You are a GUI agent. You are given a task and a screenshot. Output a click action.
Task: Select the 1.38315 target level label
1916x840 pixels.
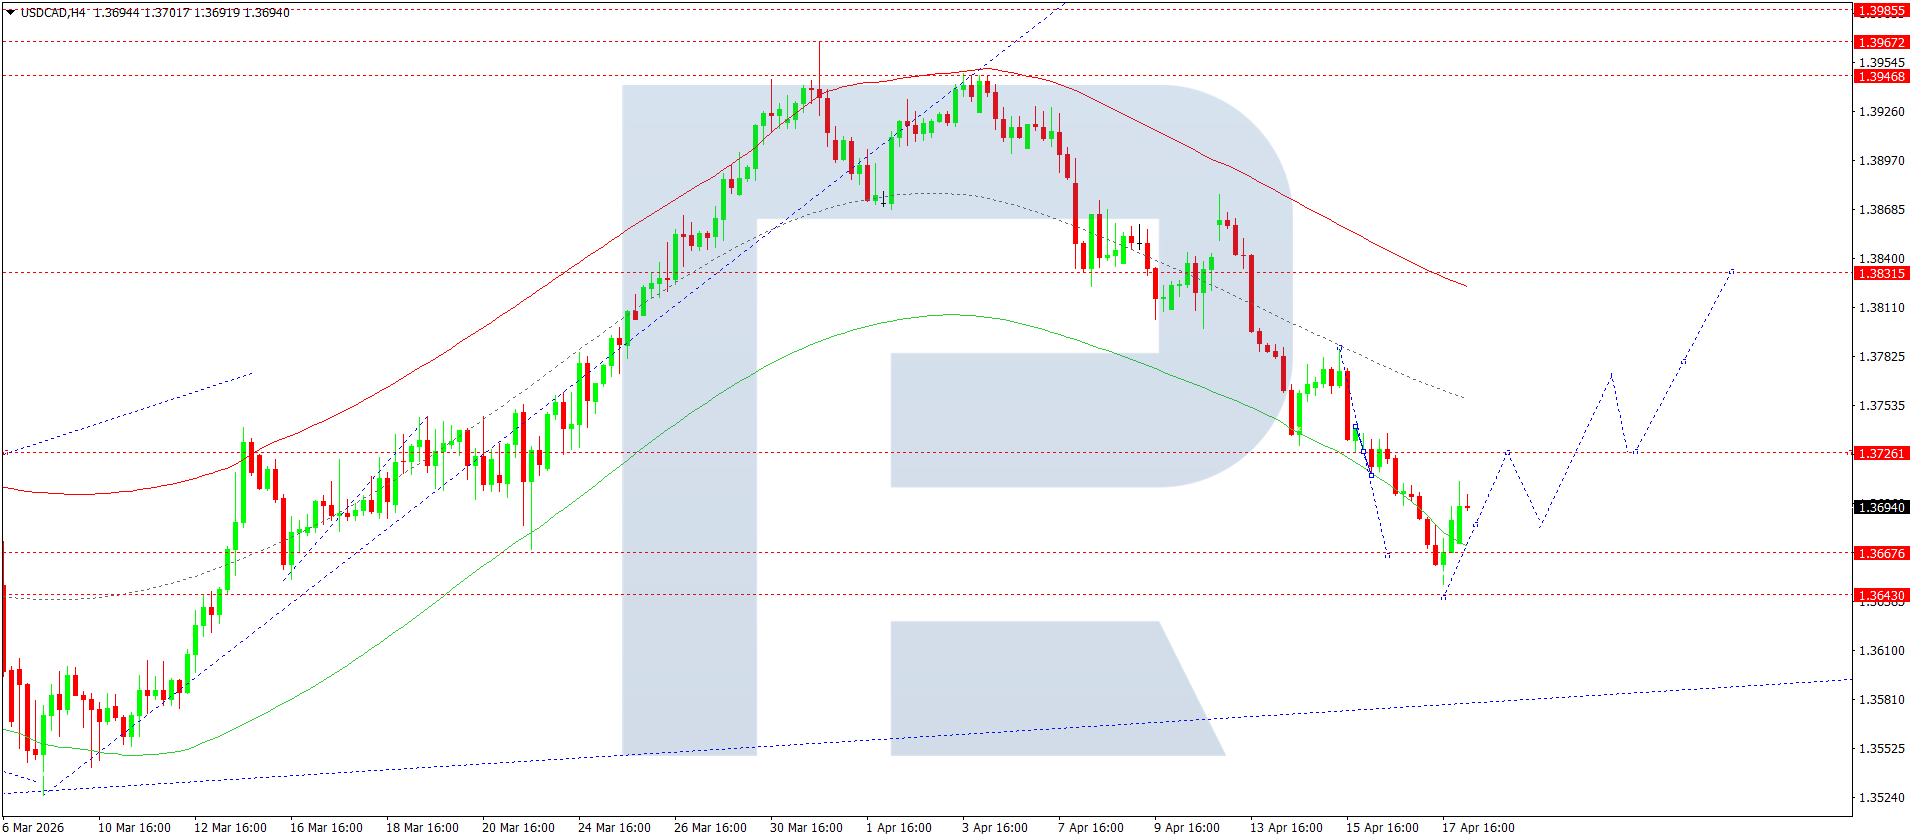pyautogui.click(x=1881, y=274)
